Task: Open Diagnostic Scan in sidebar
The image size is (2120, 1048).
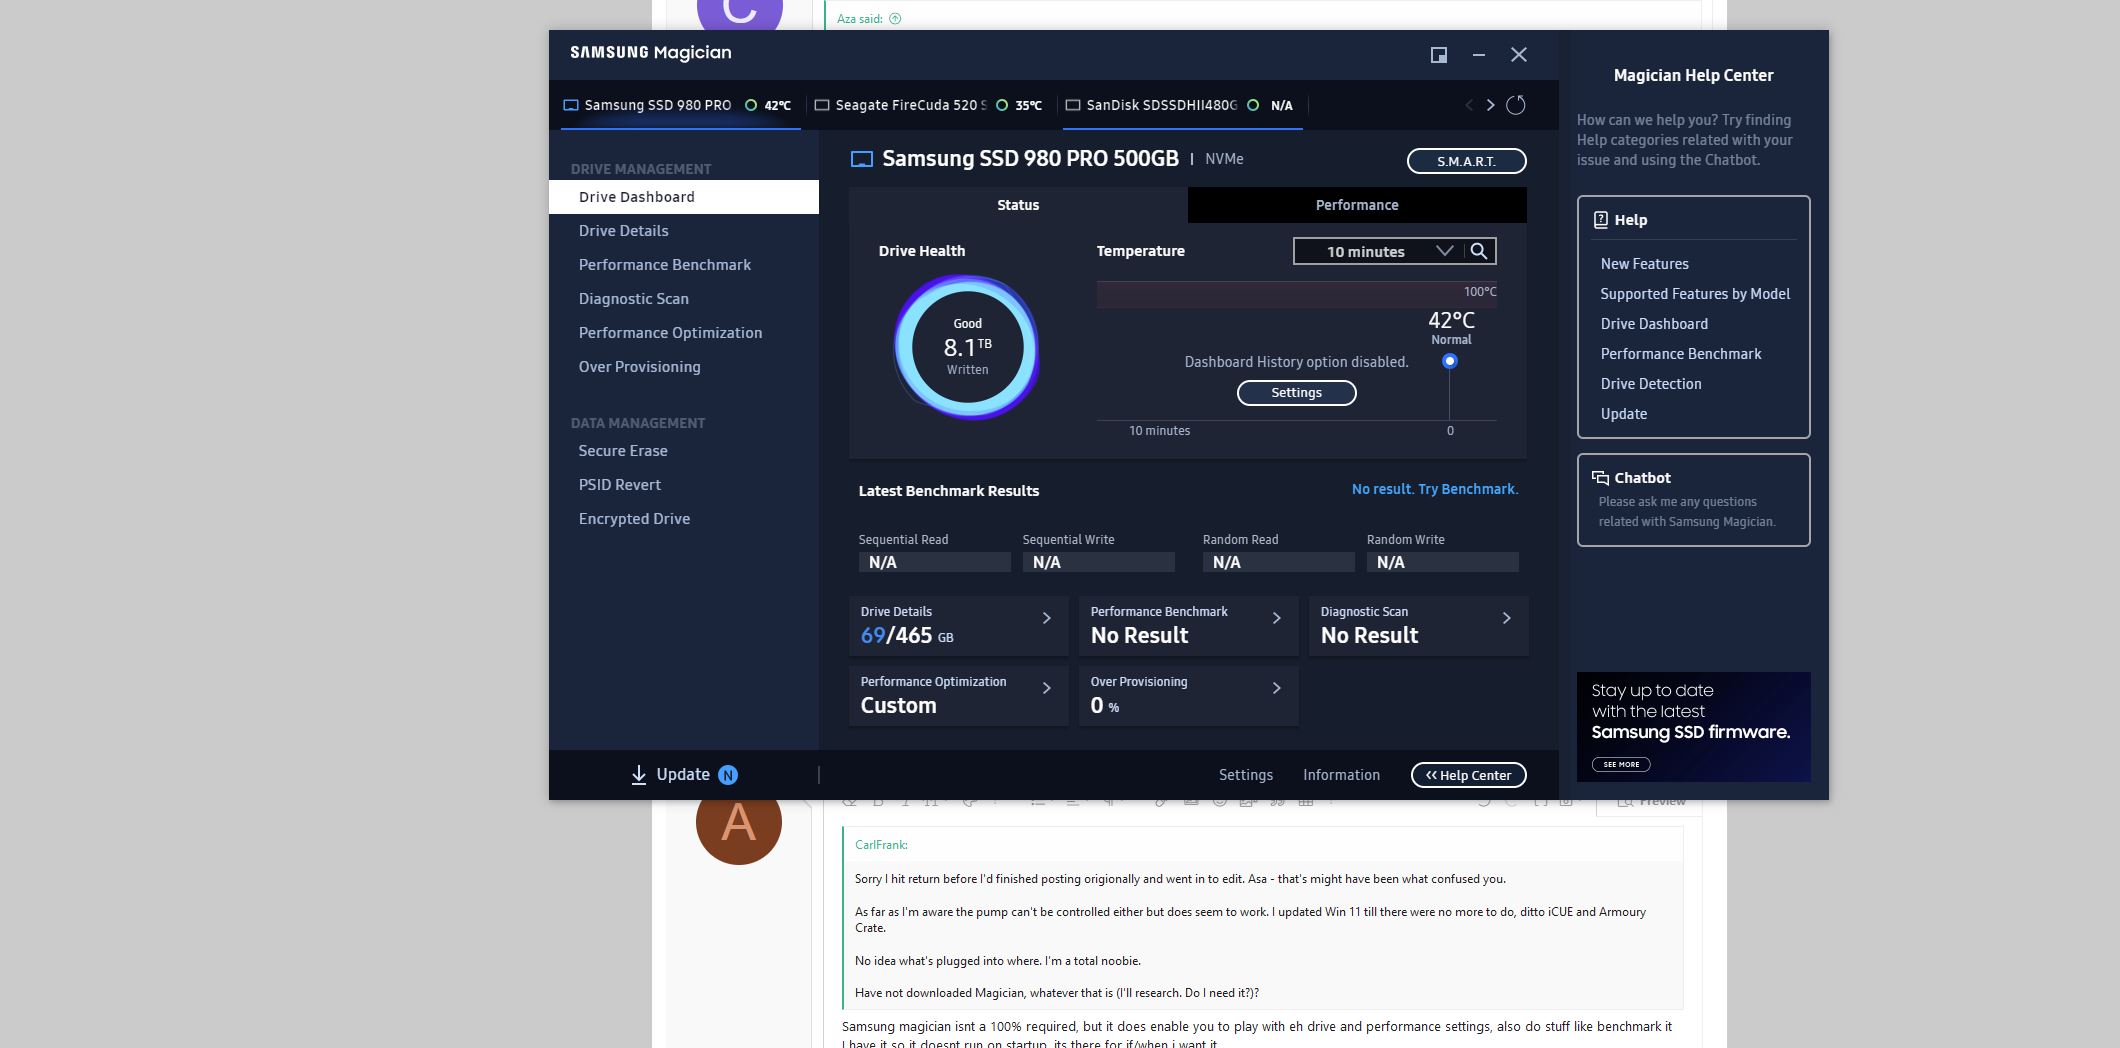Action: coord(684,299)
